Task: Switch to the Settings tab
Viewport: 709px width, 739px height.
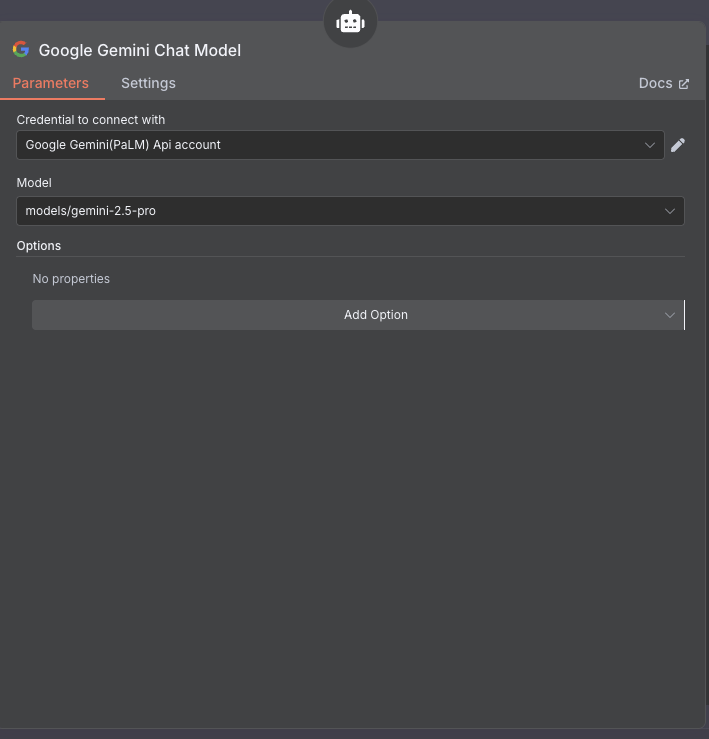Action: [x=148, y=83]
